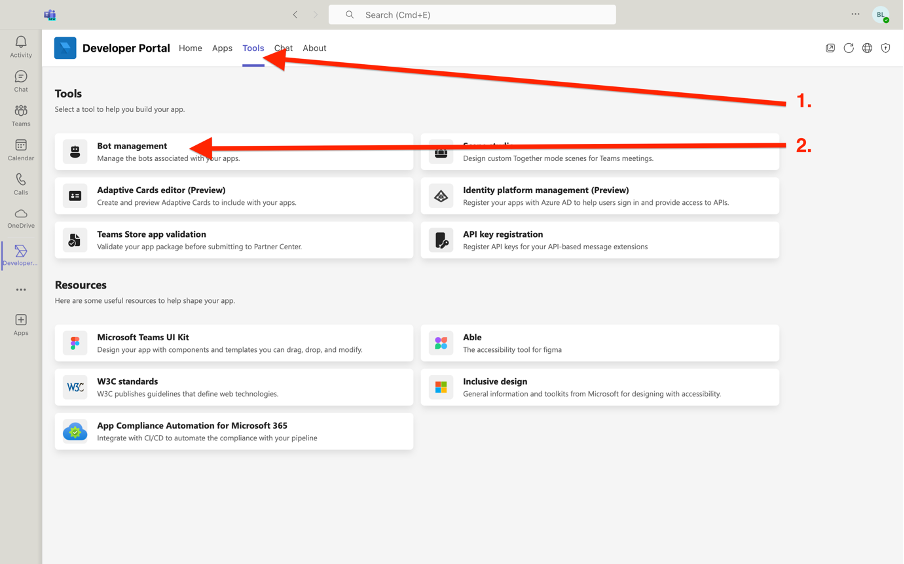This screenshot has width=904, height=564.
Task: Open OneDrive in the left sidebar
Action: [21, 218]
